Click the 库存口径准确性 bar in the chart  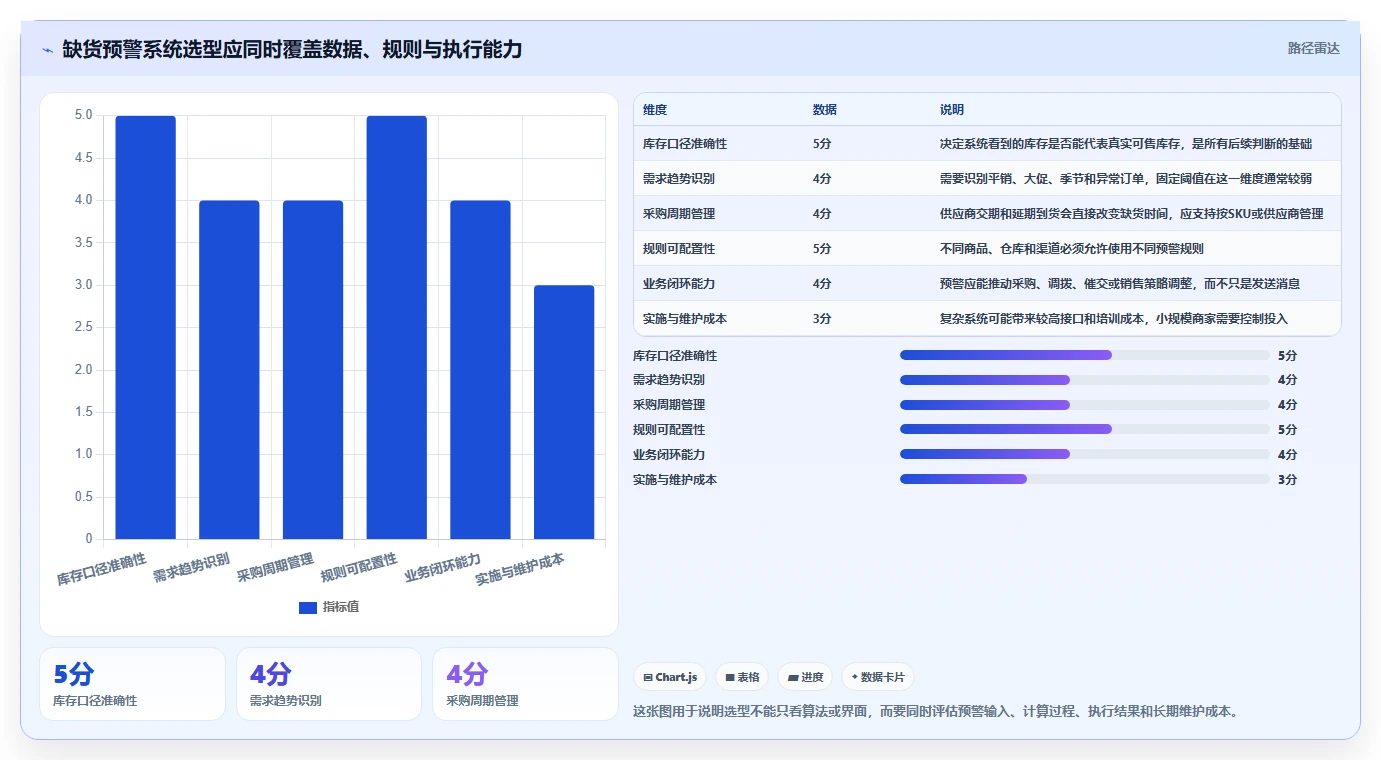pyautogui.click(x=145, y=327)
